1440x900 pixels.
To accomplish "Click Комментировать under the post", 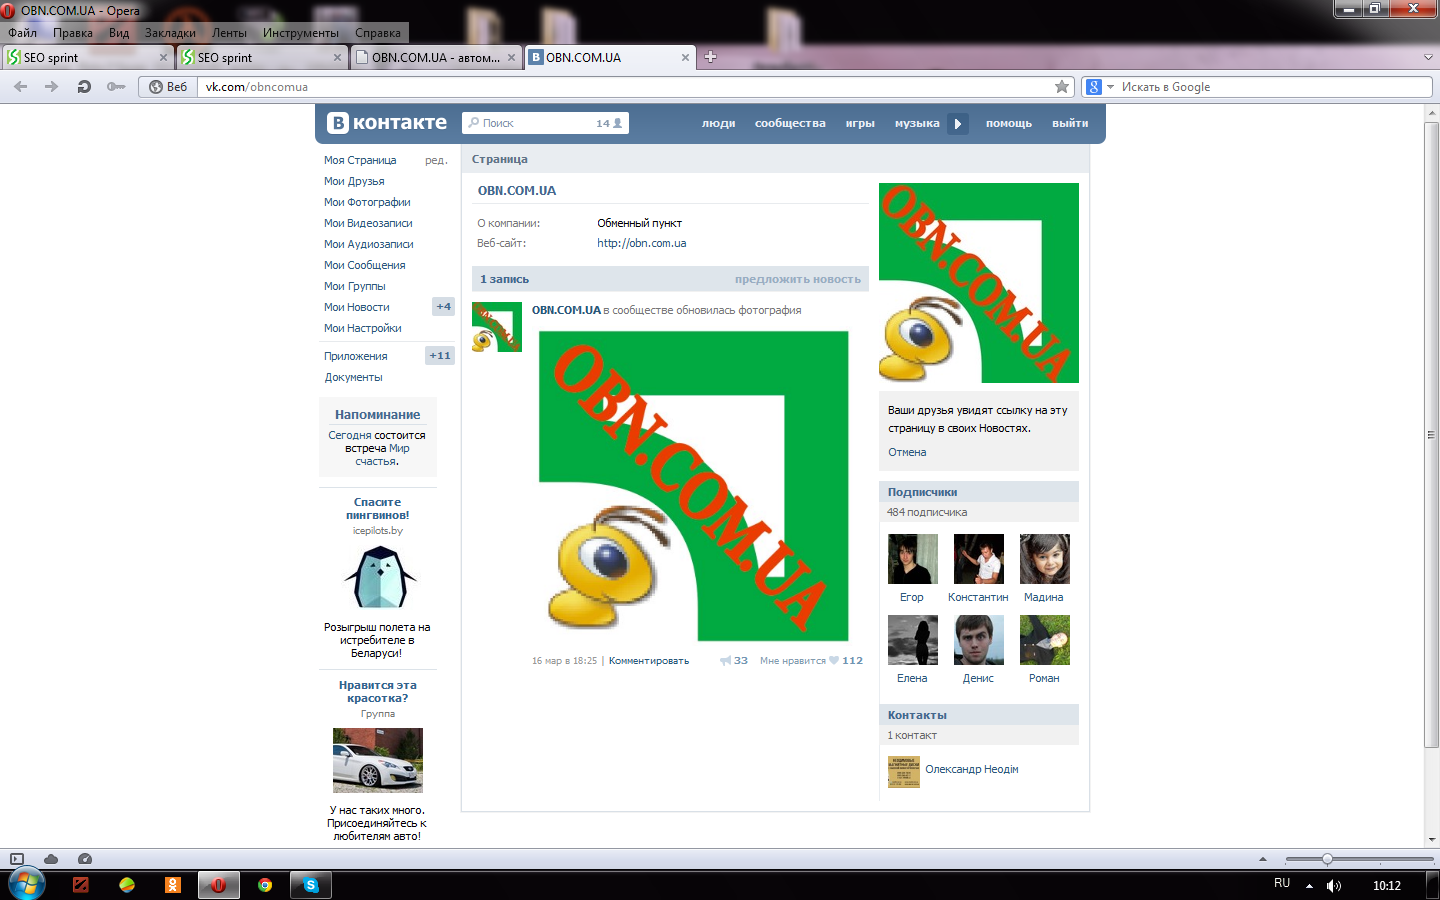I will click(x=649, y=661).
